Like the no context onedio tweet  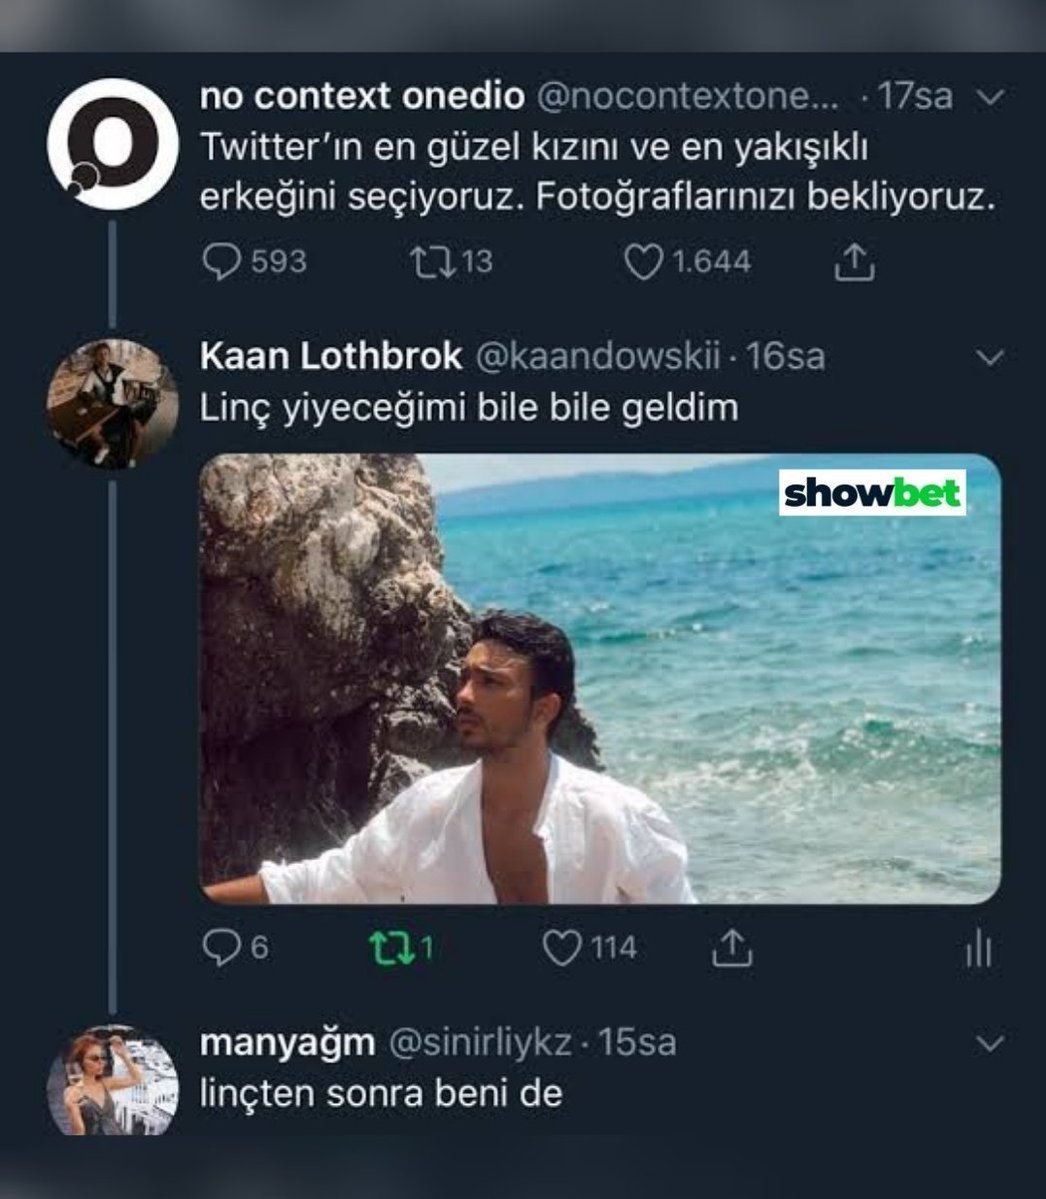(643, 262)
